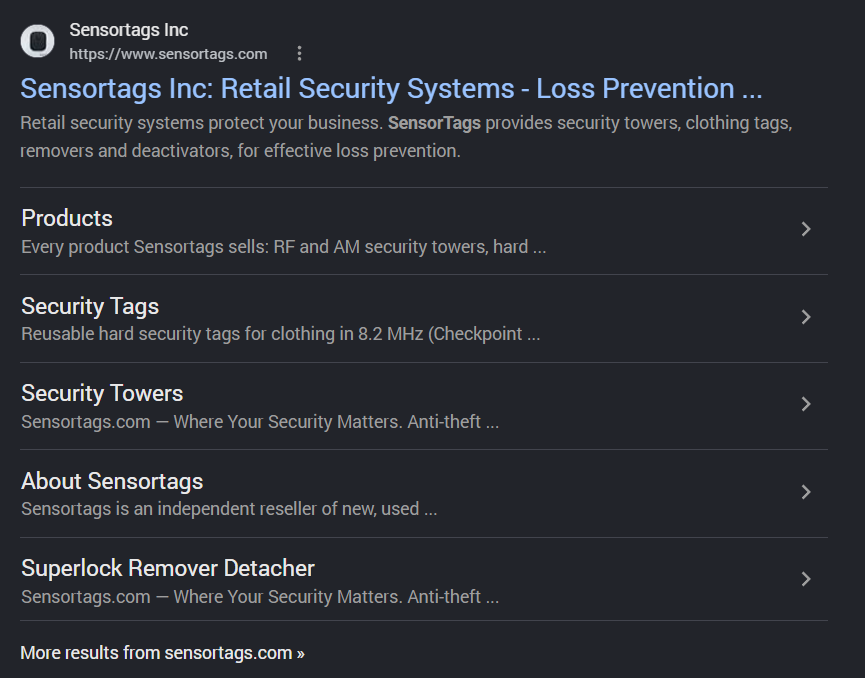
Task: Click the chevron beside Security Towers
Action: point(806,404)
